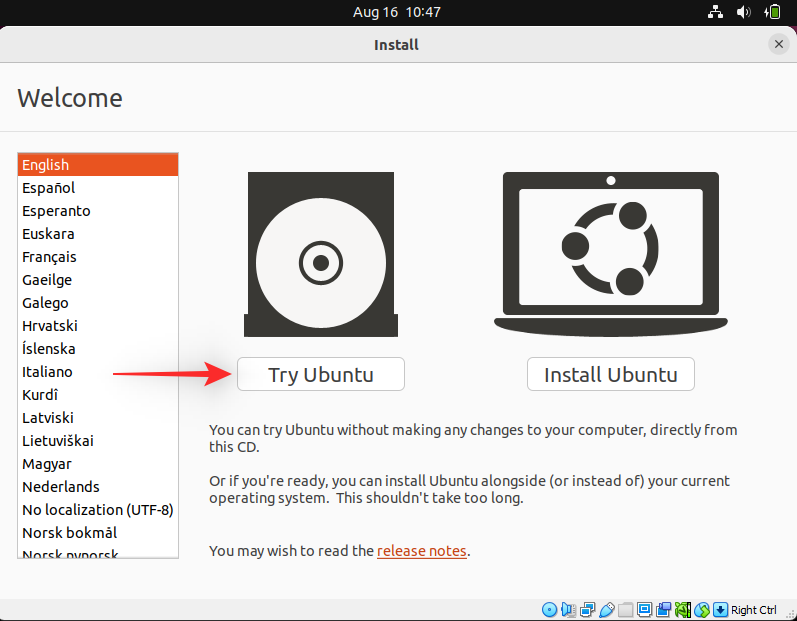Image resolution: width=797 pixels, height=621 pixels.
Task: Open the clock showing Aug 16 10:47
Action: coord(396,12)
